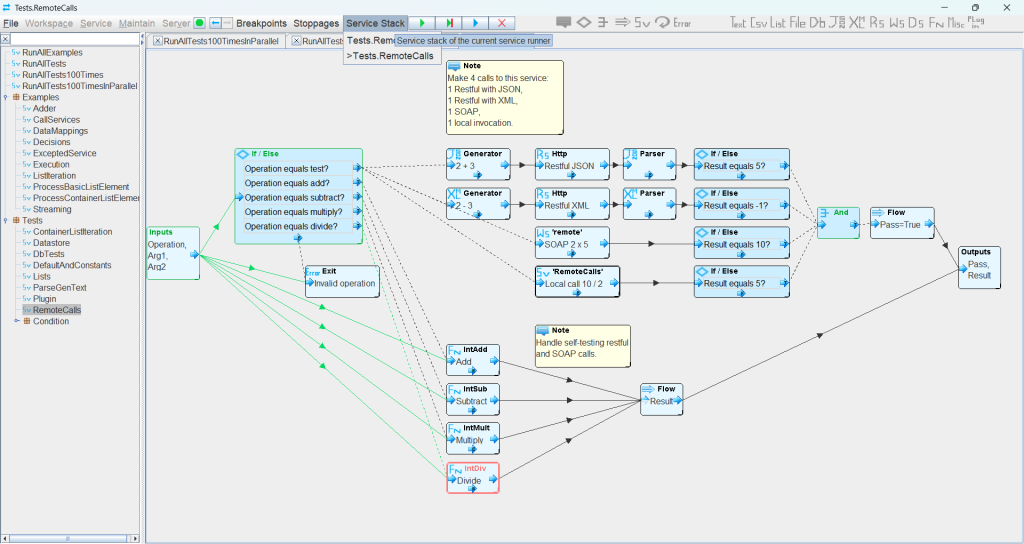Select the ParseGenText item in the tree
Image resolution: width=1024 pixels, height=544 pixels.
59,287
